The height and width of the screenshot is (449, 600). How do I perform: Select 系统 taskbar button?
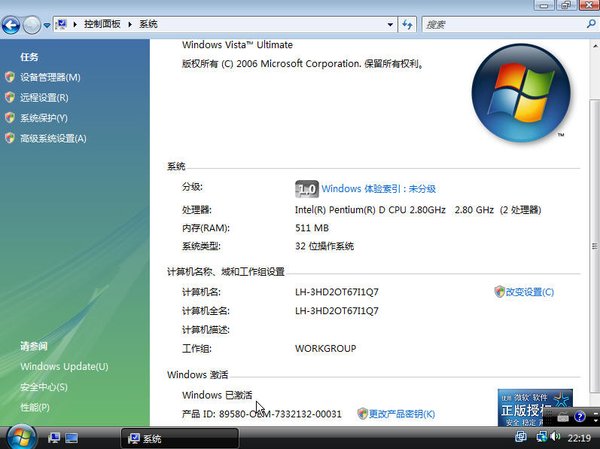180,438
